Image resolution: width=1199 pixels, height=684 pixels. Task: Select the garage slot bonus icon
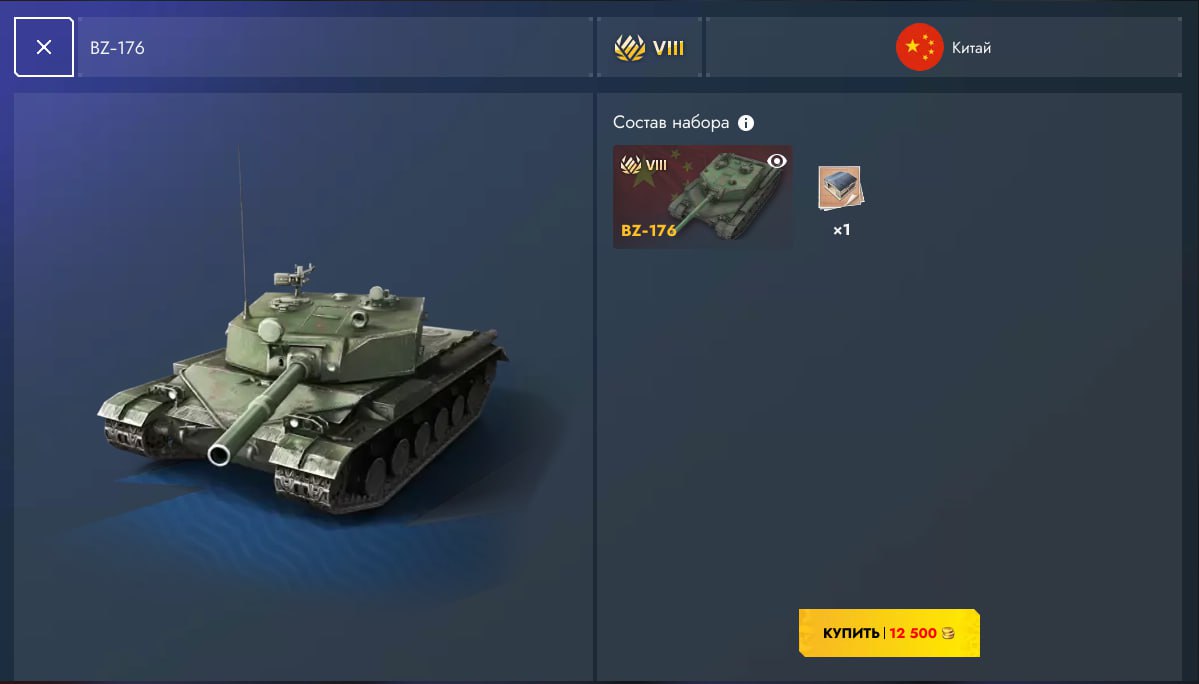pos(840,188)
